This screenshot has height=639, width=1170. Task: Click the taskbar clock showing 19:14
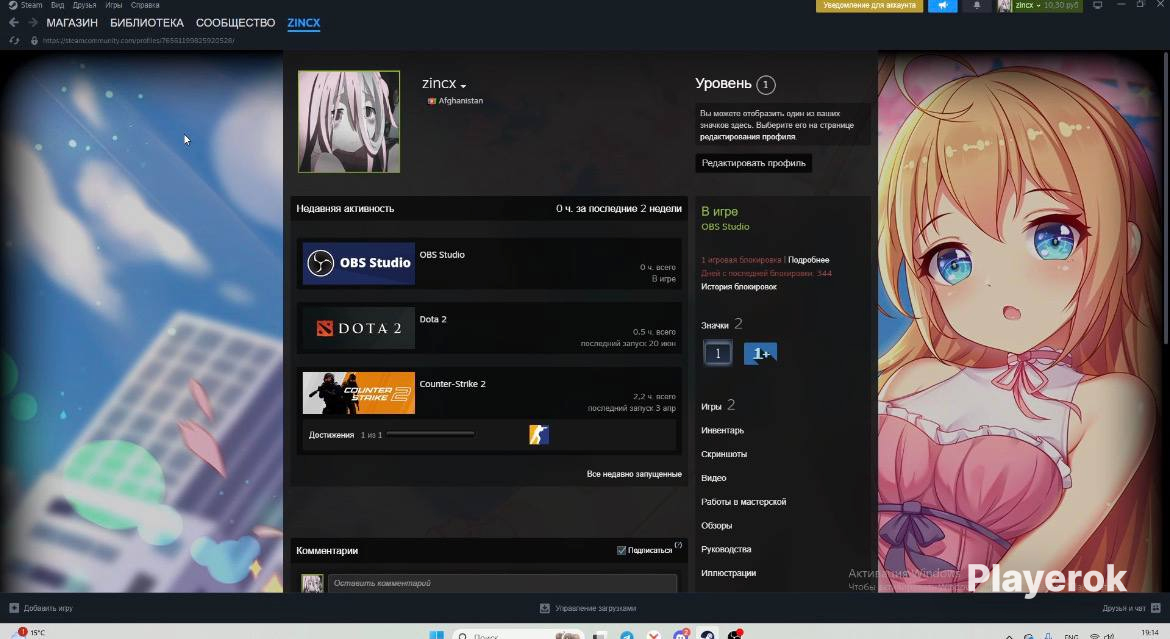1150,633
